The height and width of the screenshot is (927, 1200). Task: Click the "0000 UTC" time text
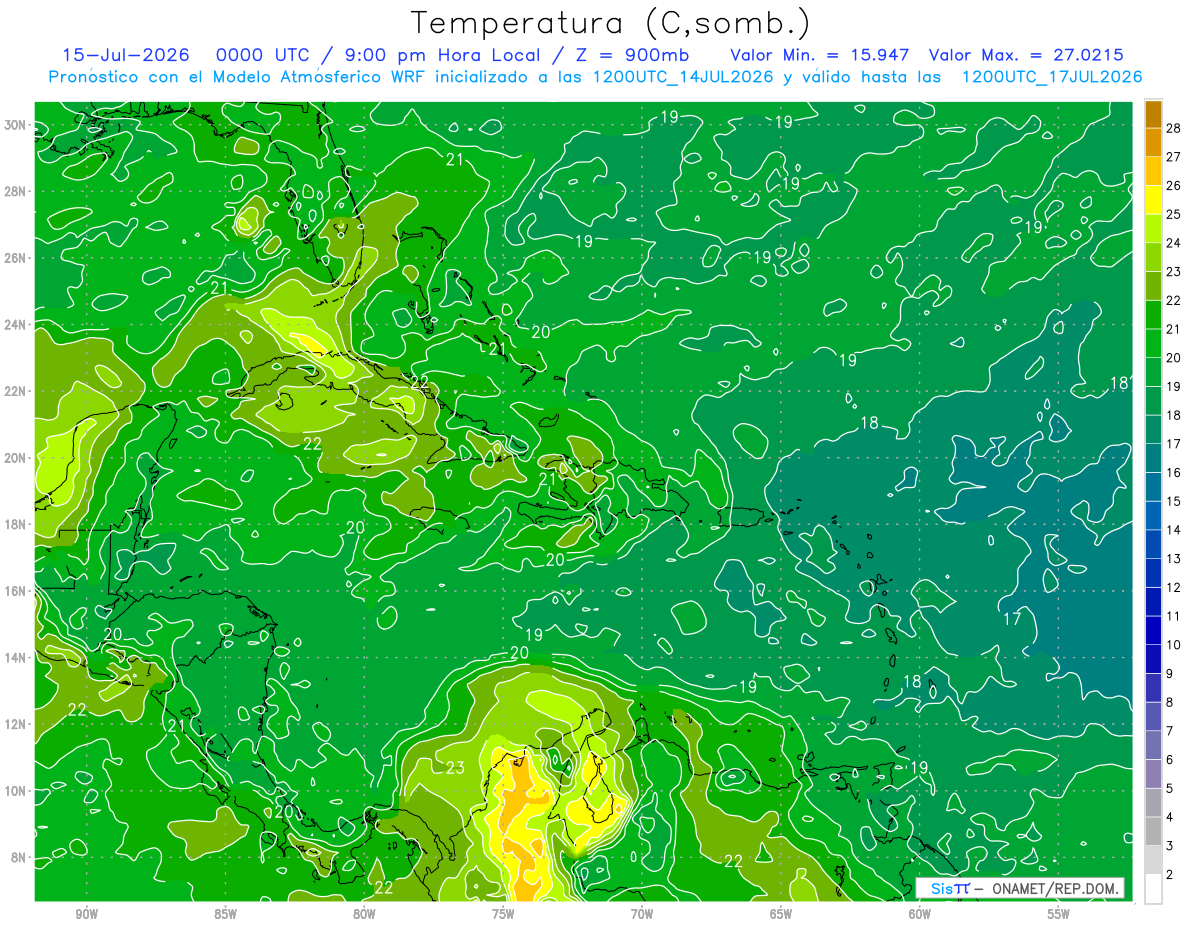click(263, 55)
